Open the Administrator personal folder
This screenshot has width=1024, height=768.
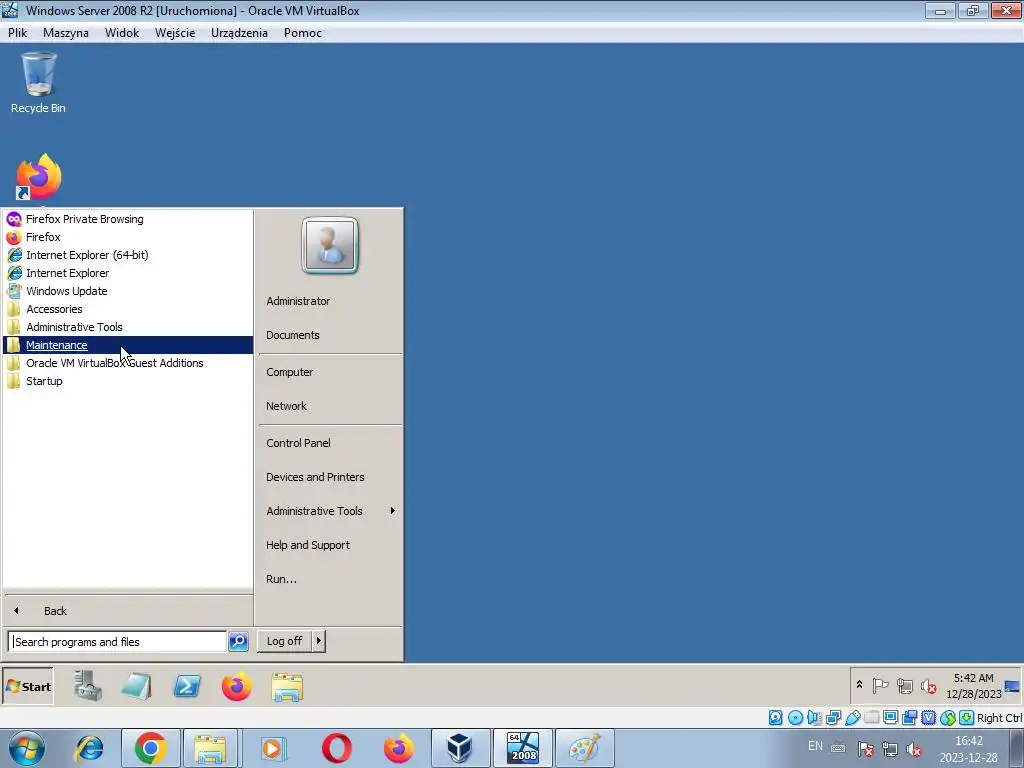298,301
